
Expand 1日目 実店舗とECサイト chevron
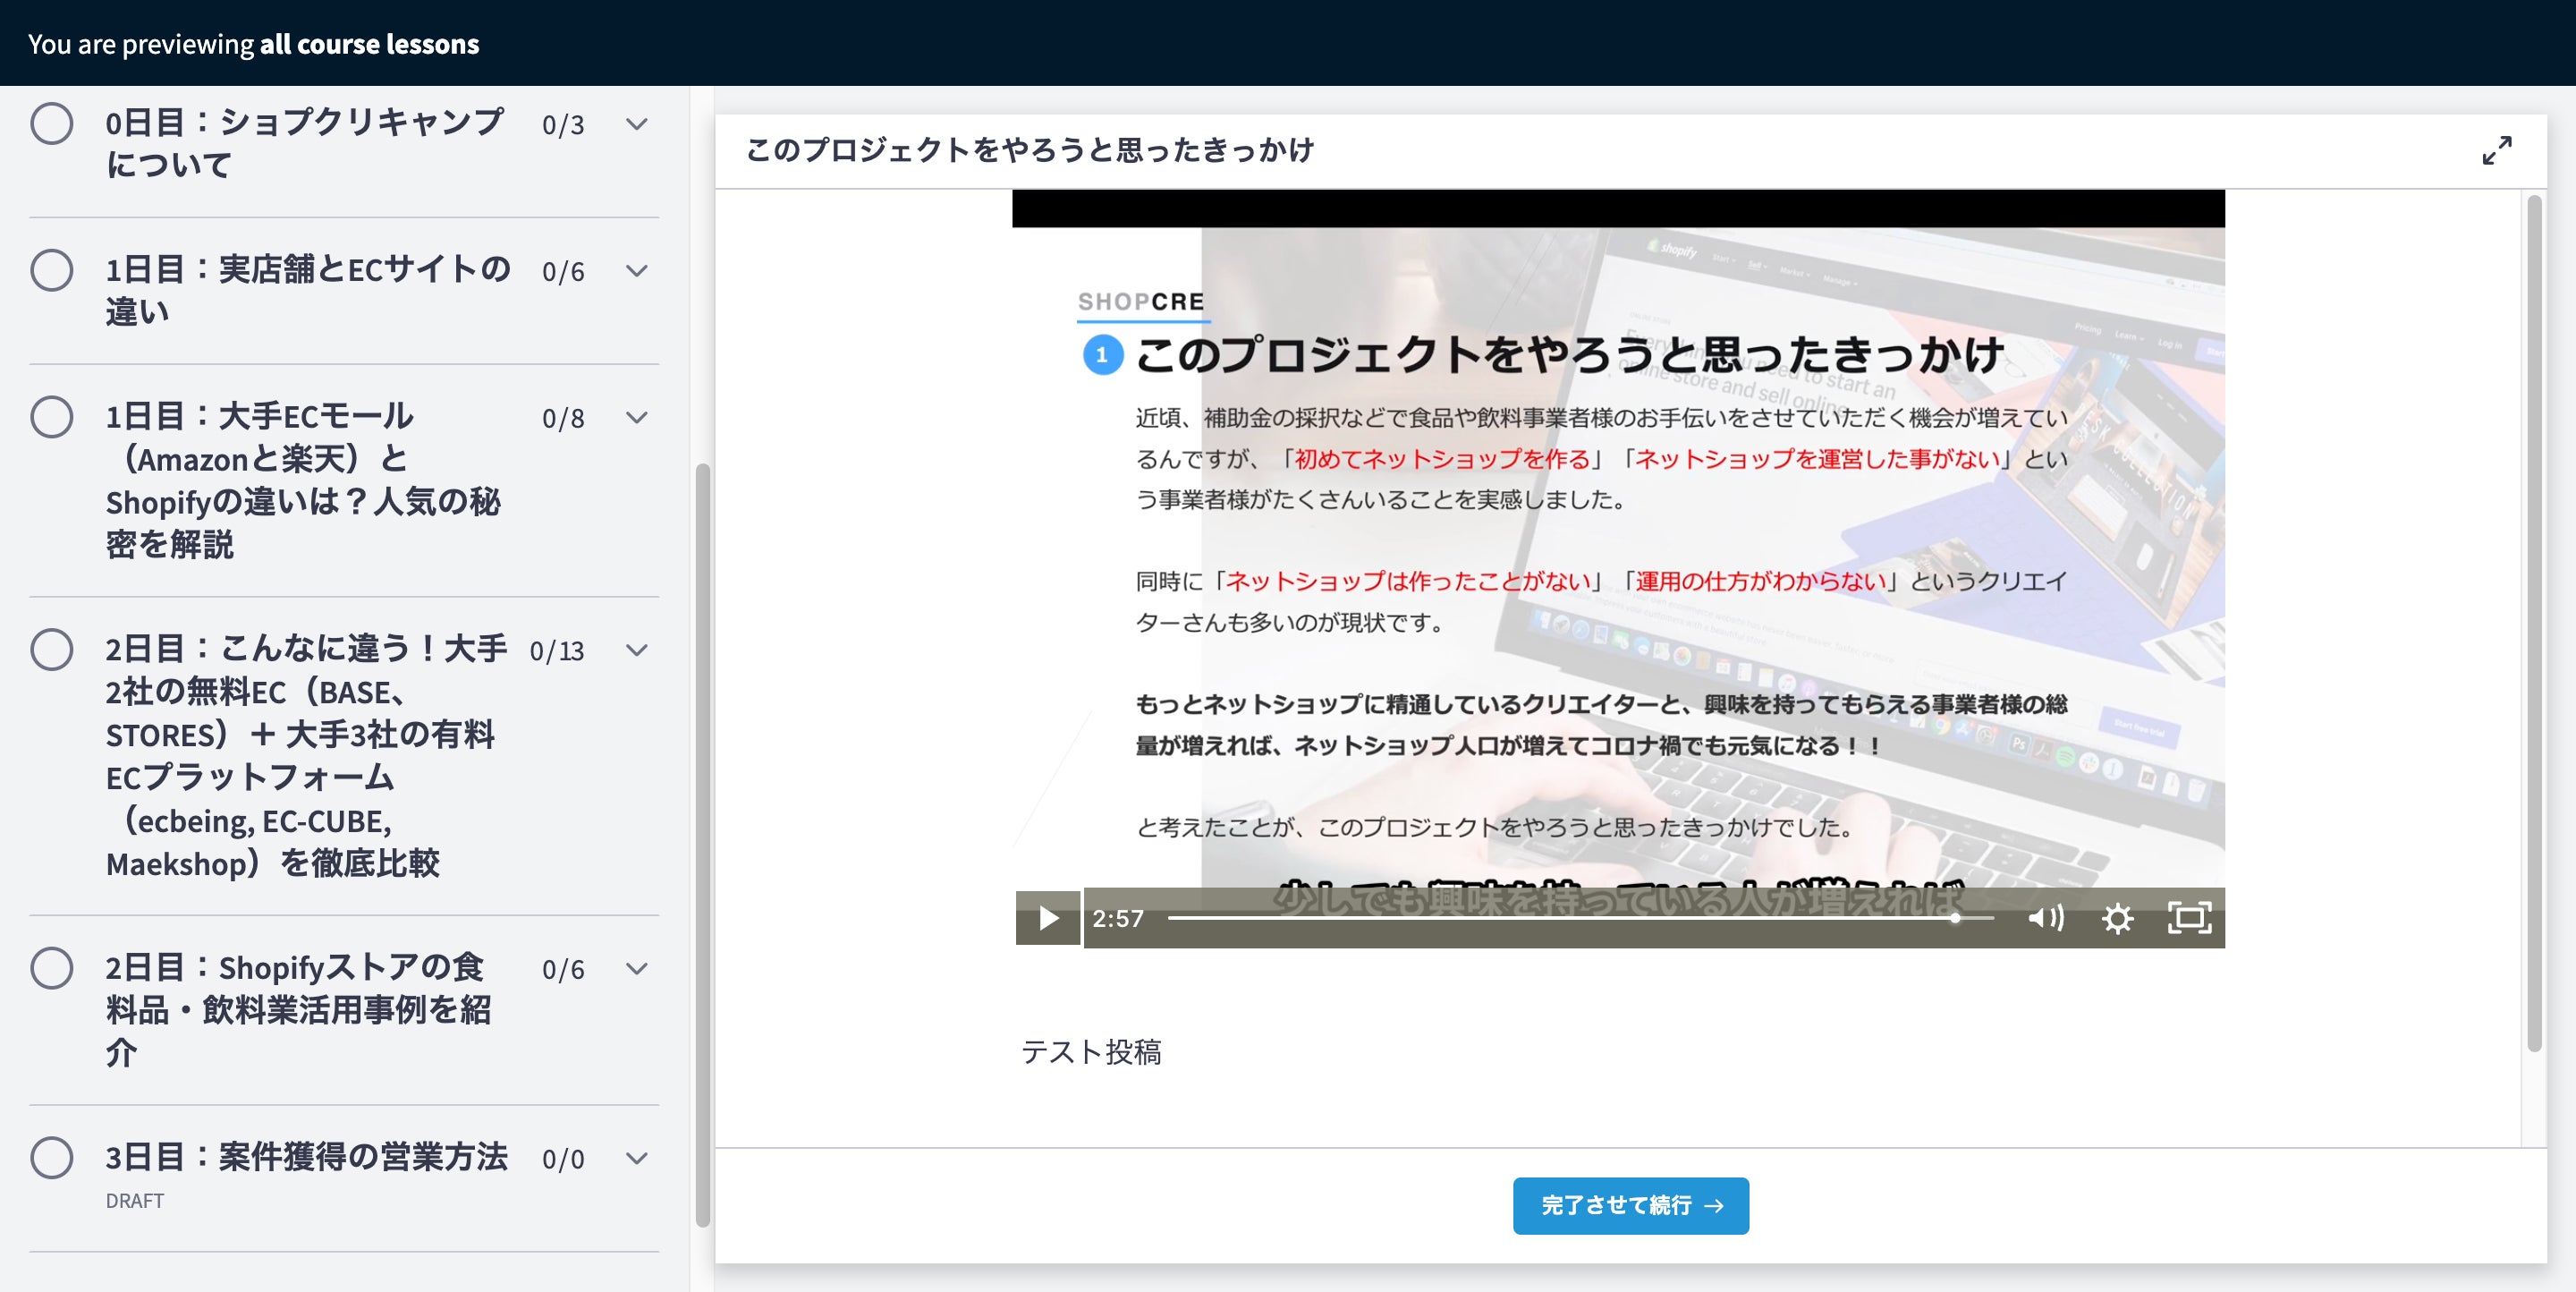tap(637, 271)
